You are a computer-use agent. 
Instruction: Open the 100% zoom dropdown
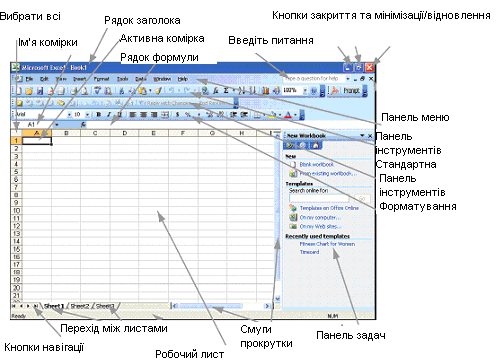[x=305, y=91]
